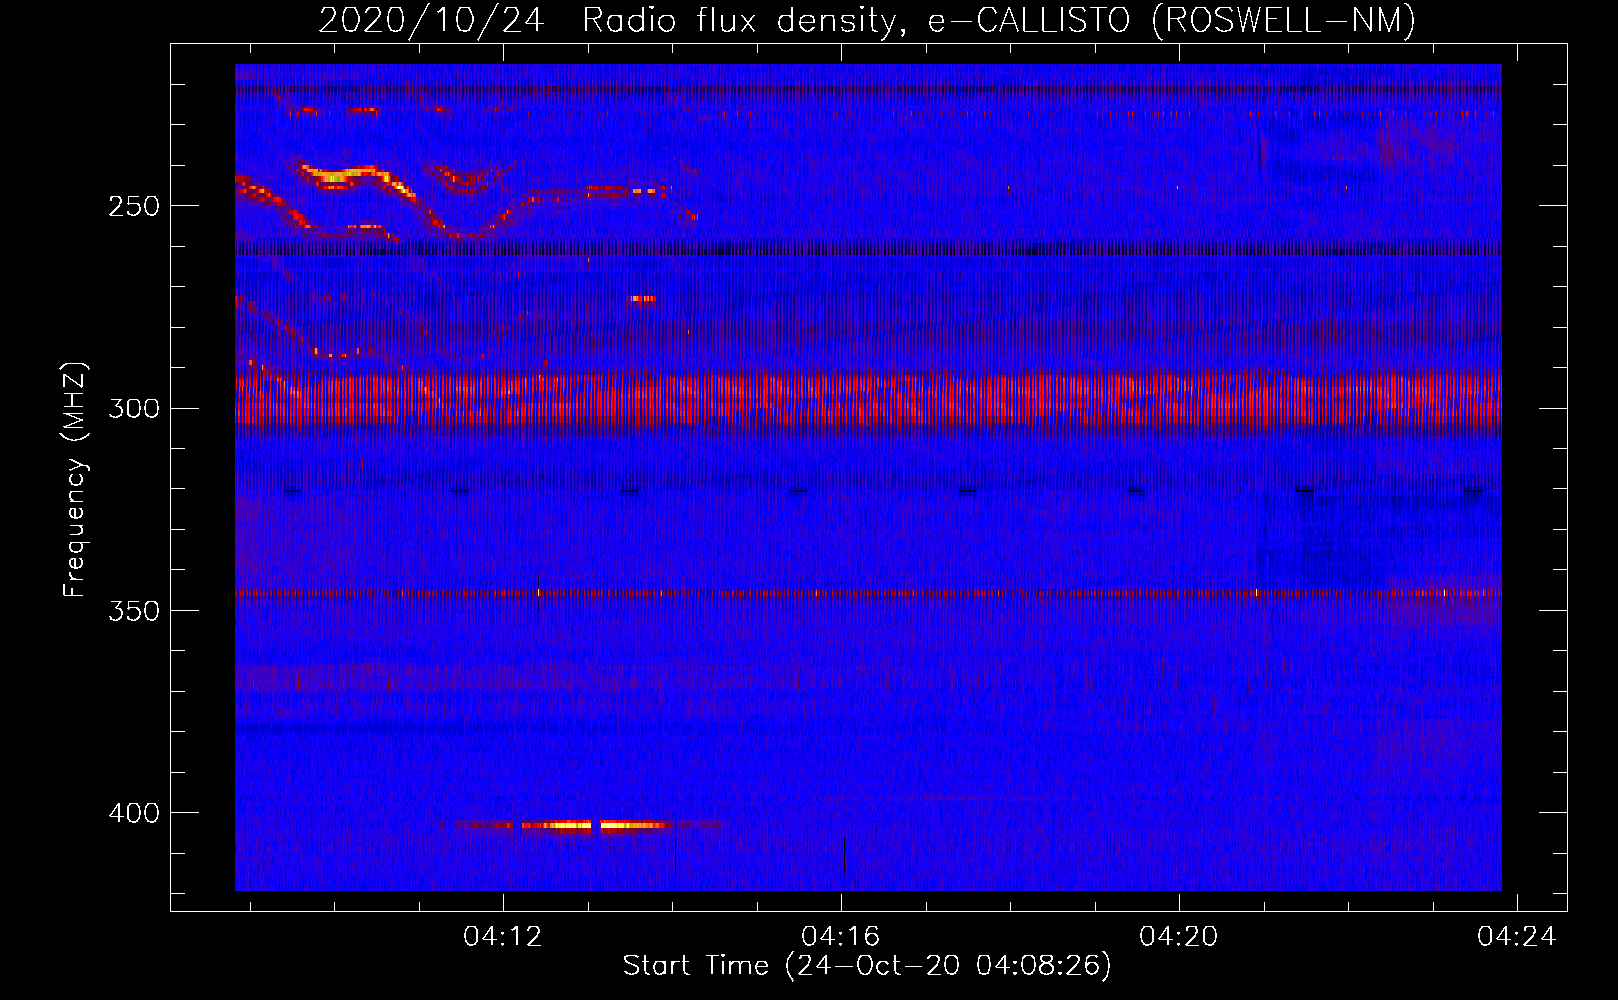Click the thin red line at 346 MHz
This screenshot has height=1000, width=1618.
coord(868,593)
